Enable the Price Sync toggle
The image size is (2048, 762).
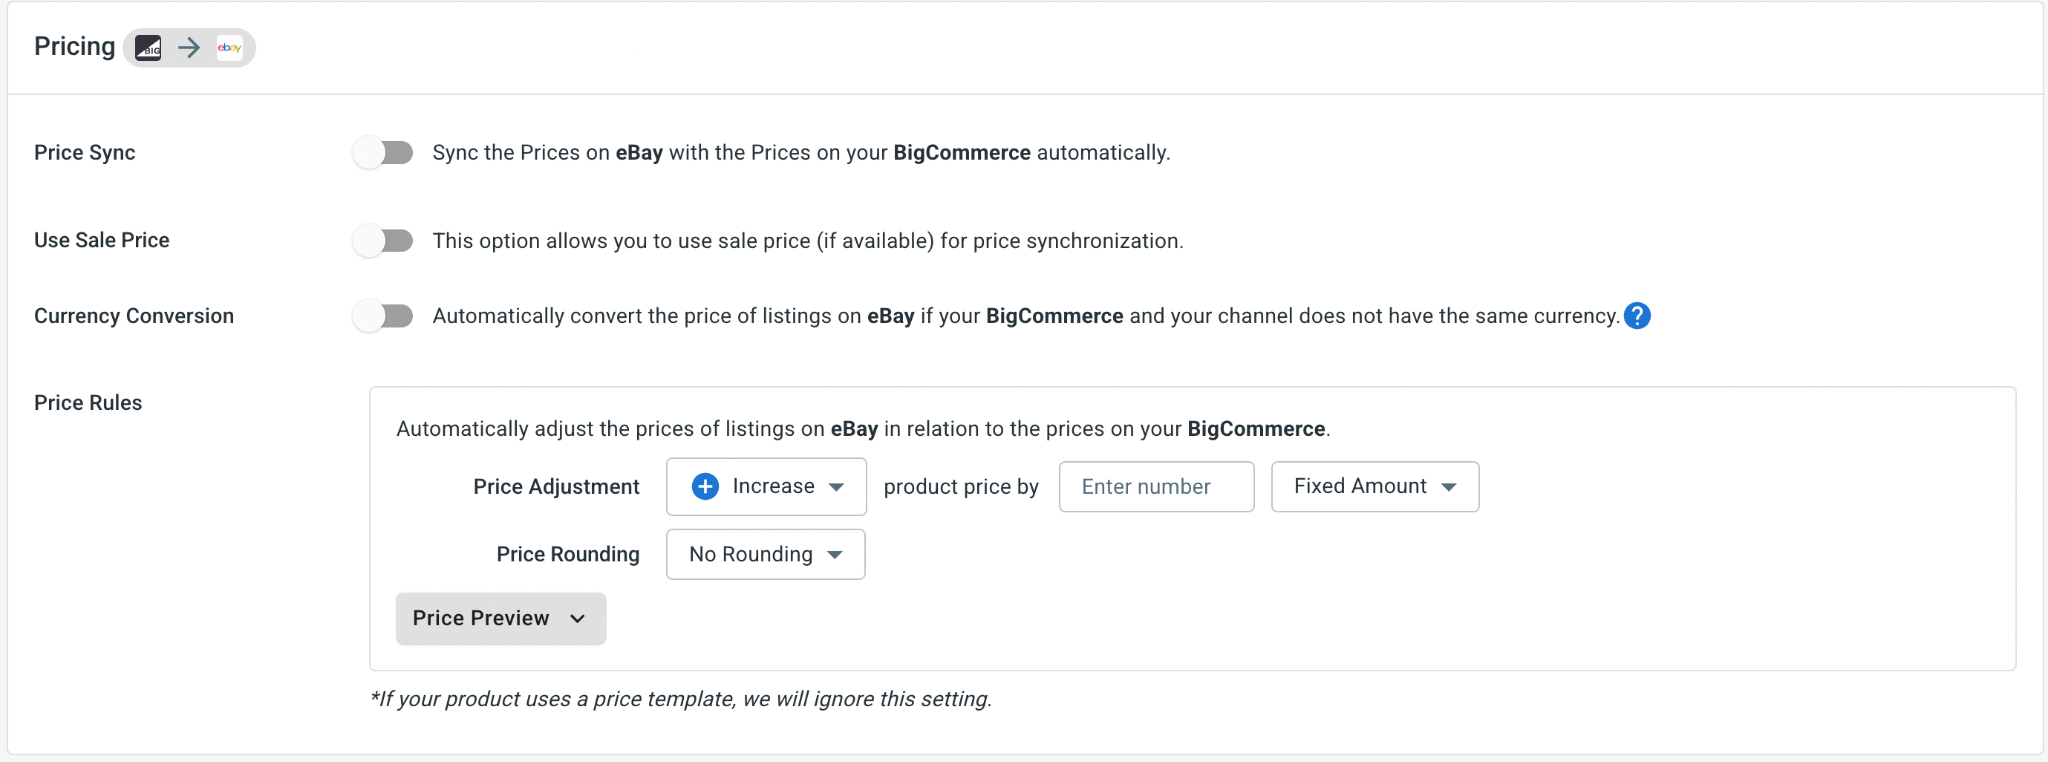[x=383, y=153]
